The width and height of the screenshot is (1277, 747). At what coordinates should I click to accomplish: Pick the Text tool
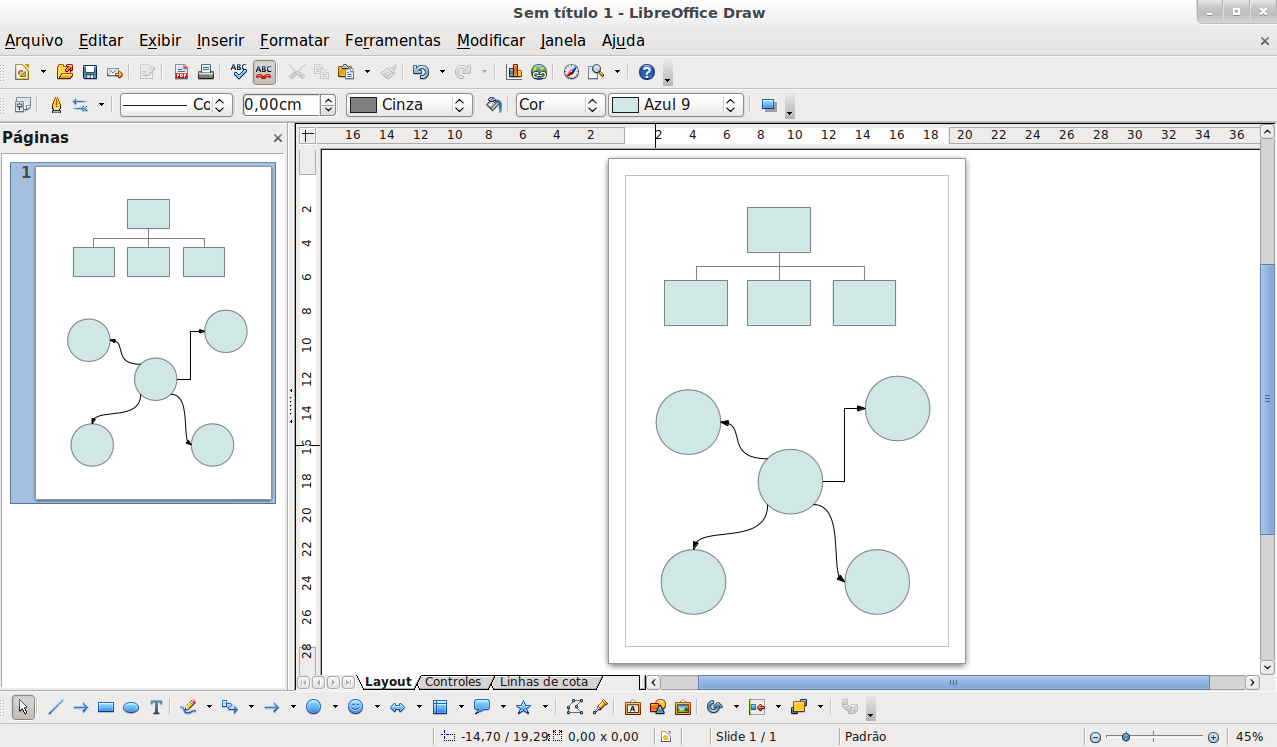(x=156, y=707)
